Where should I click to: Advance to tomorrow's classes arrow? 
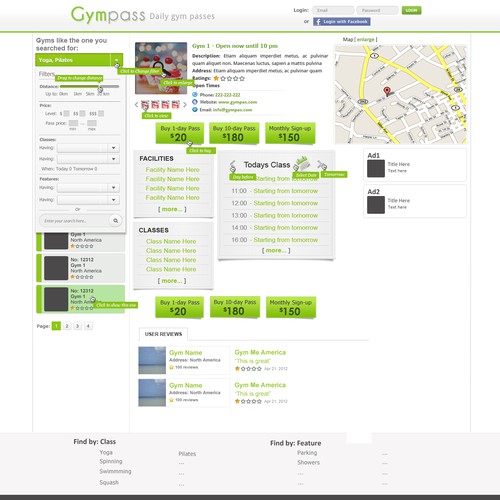tap(321, 164)
